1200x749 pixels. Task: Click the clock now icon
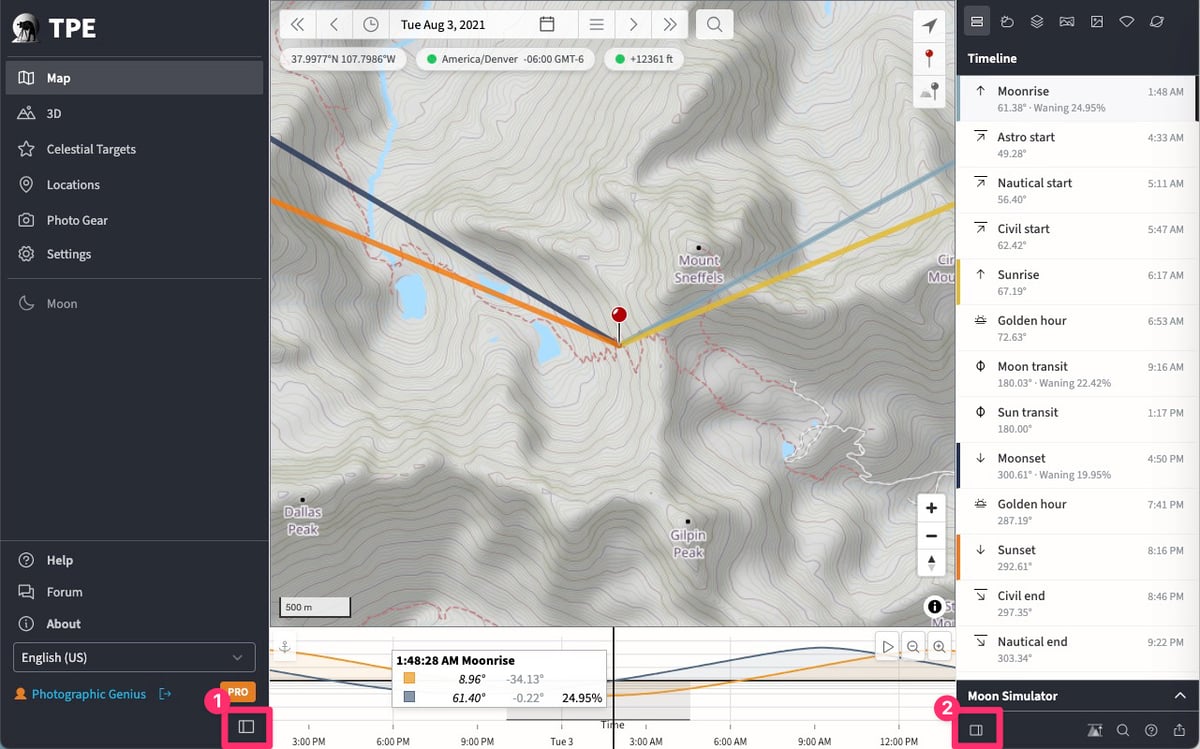[x=371, y=24]
